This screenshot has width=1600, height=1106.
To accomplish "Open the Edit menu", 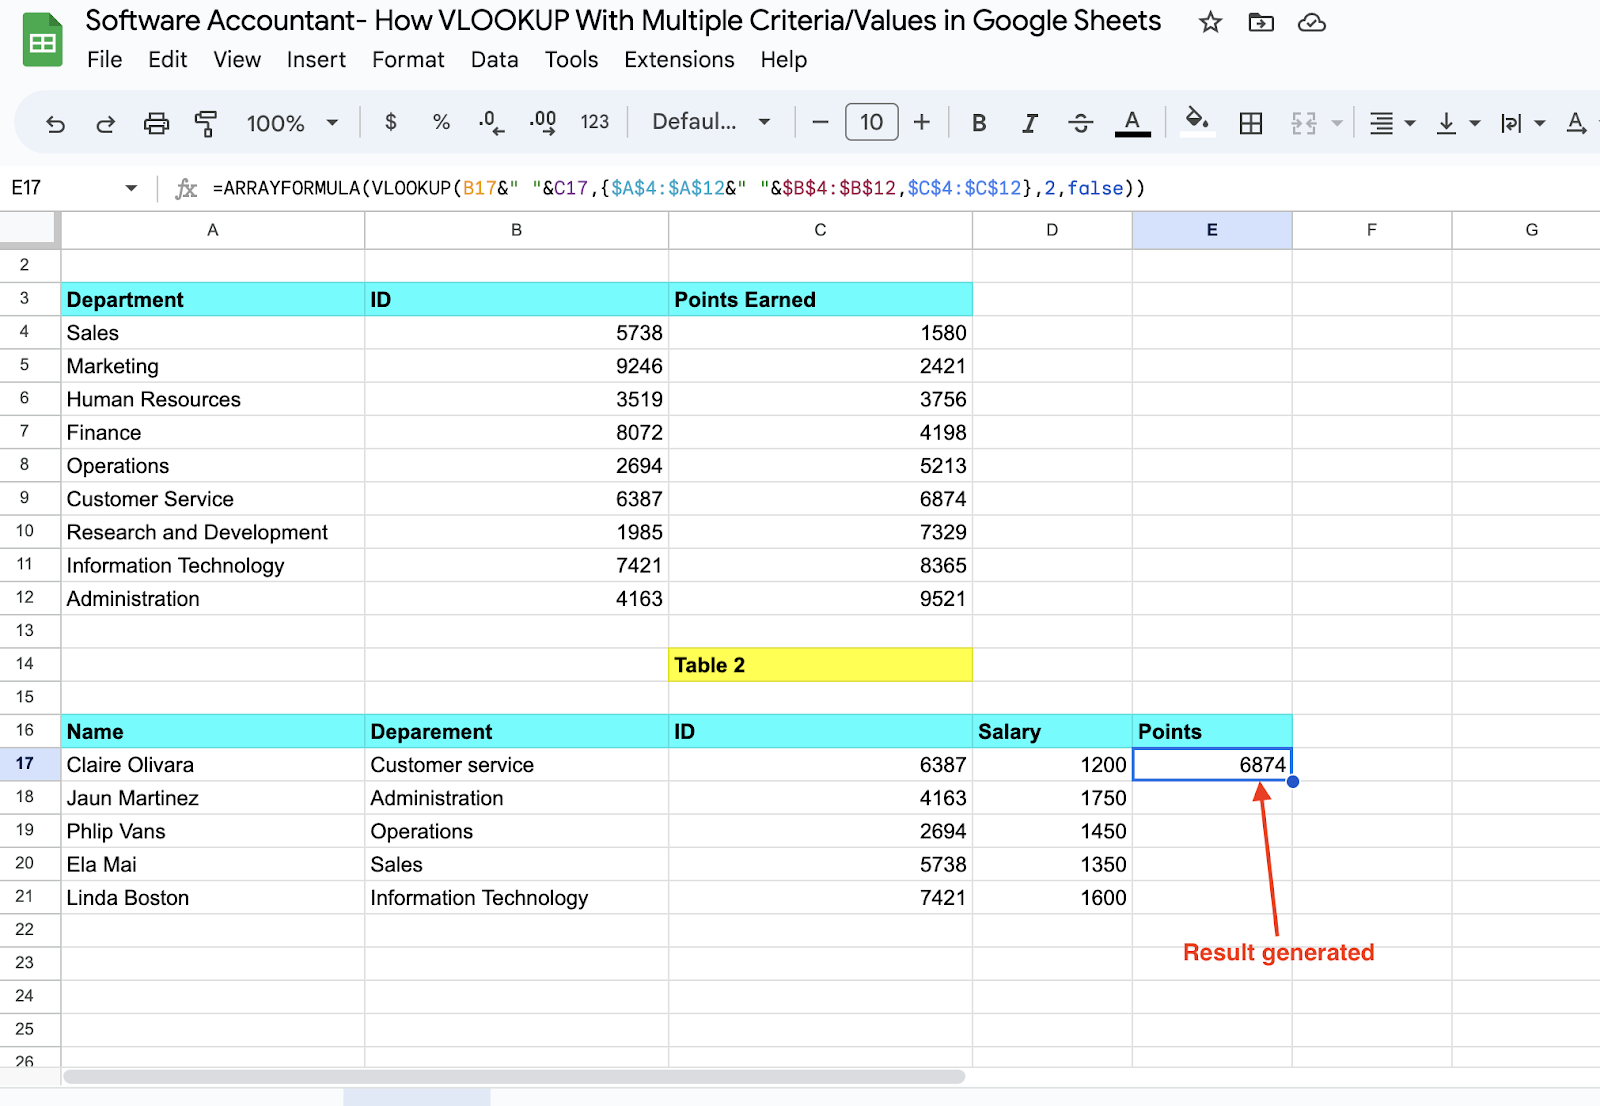I will [x=167, y=60].
